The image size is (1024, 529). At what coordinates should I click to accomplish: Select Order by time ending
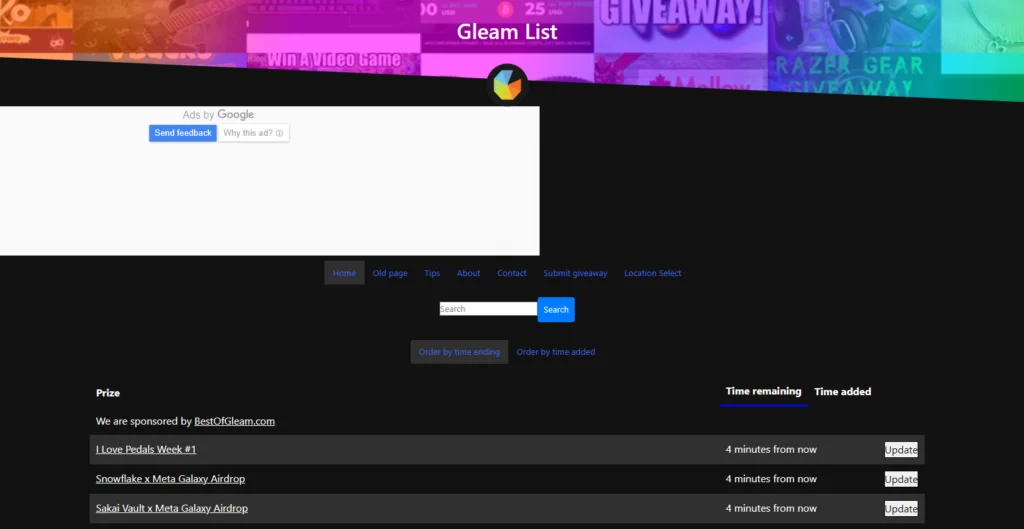point(459,352)
